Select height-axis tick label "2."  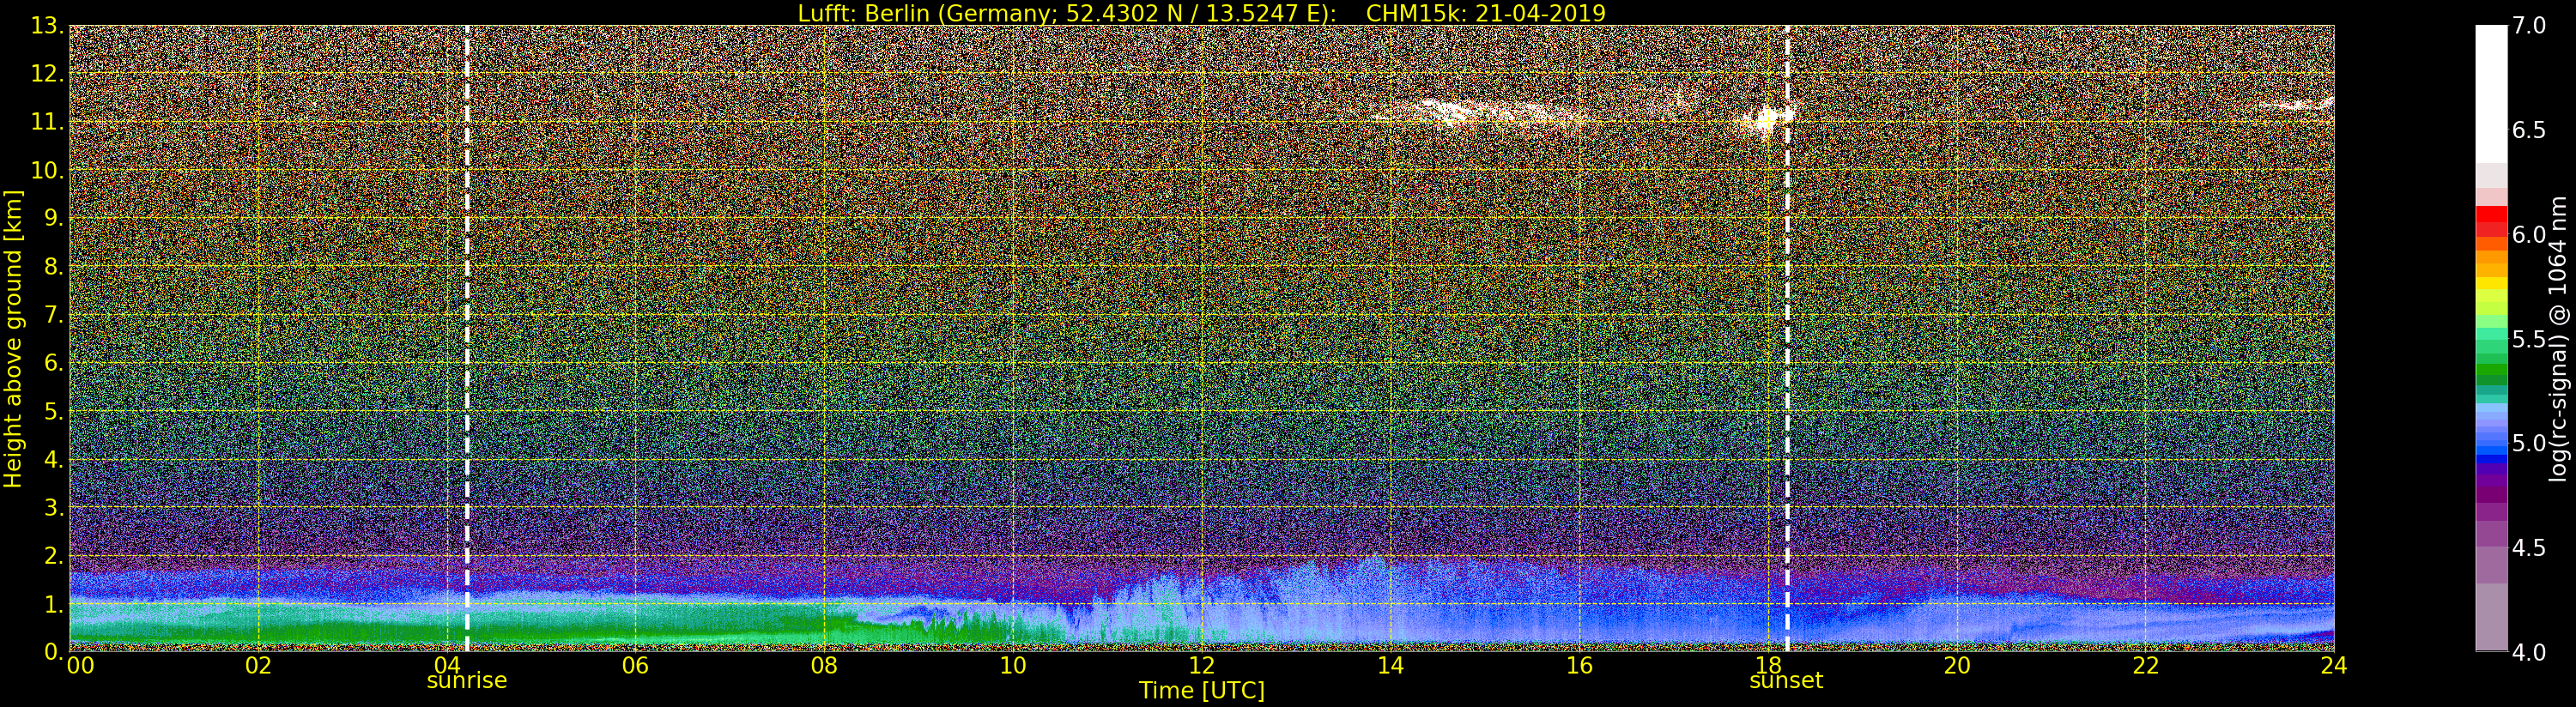[x=54, y=556]
